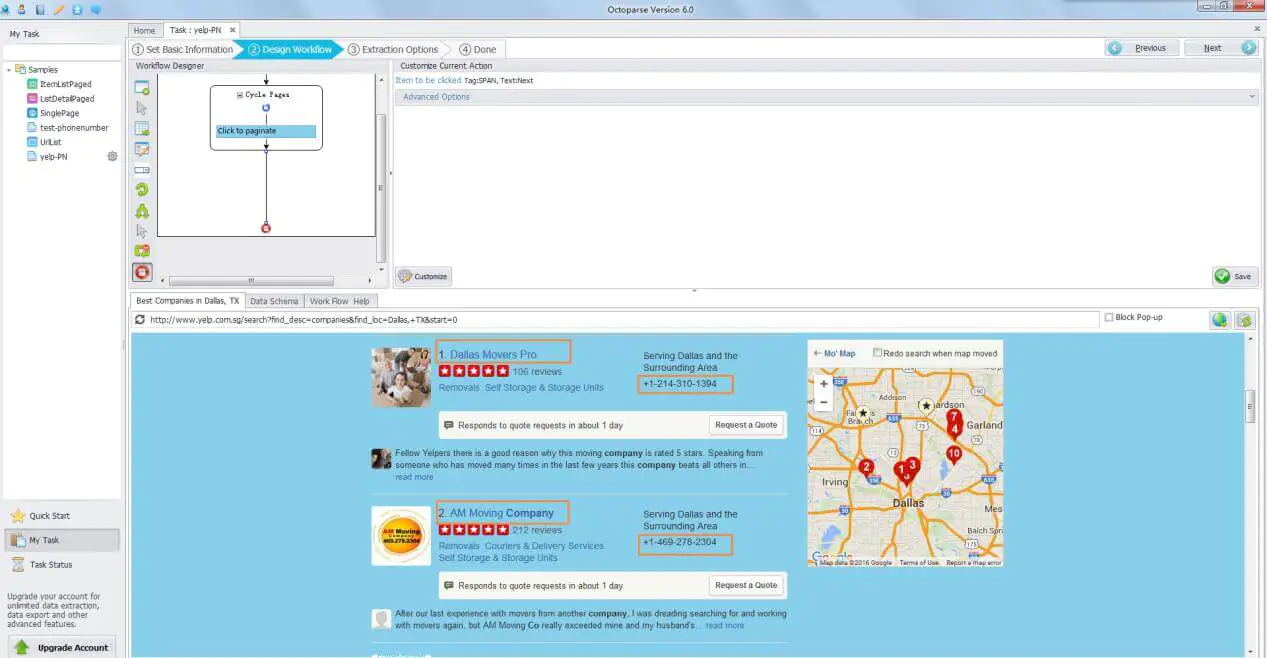Click map pin number 10
1267x658 pixels.
tap(954, 454)
